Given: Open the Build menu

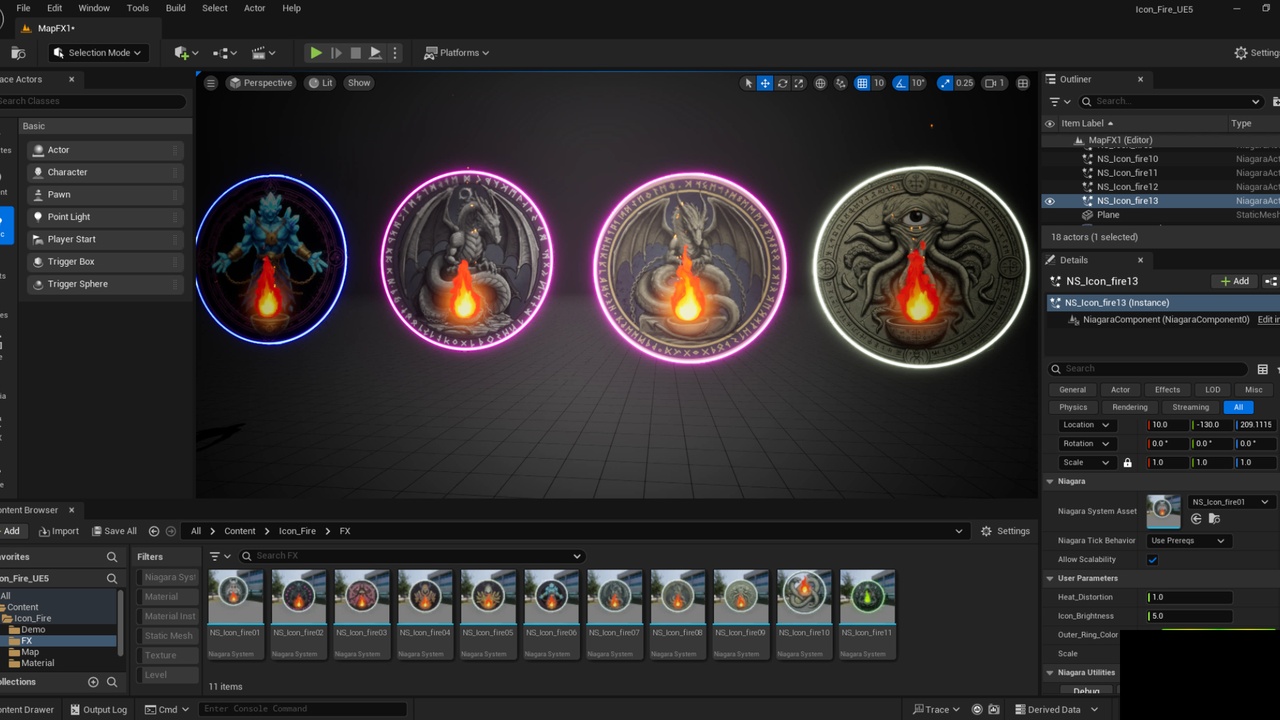Looking at the screenshot, I should [x=176, y=8].
